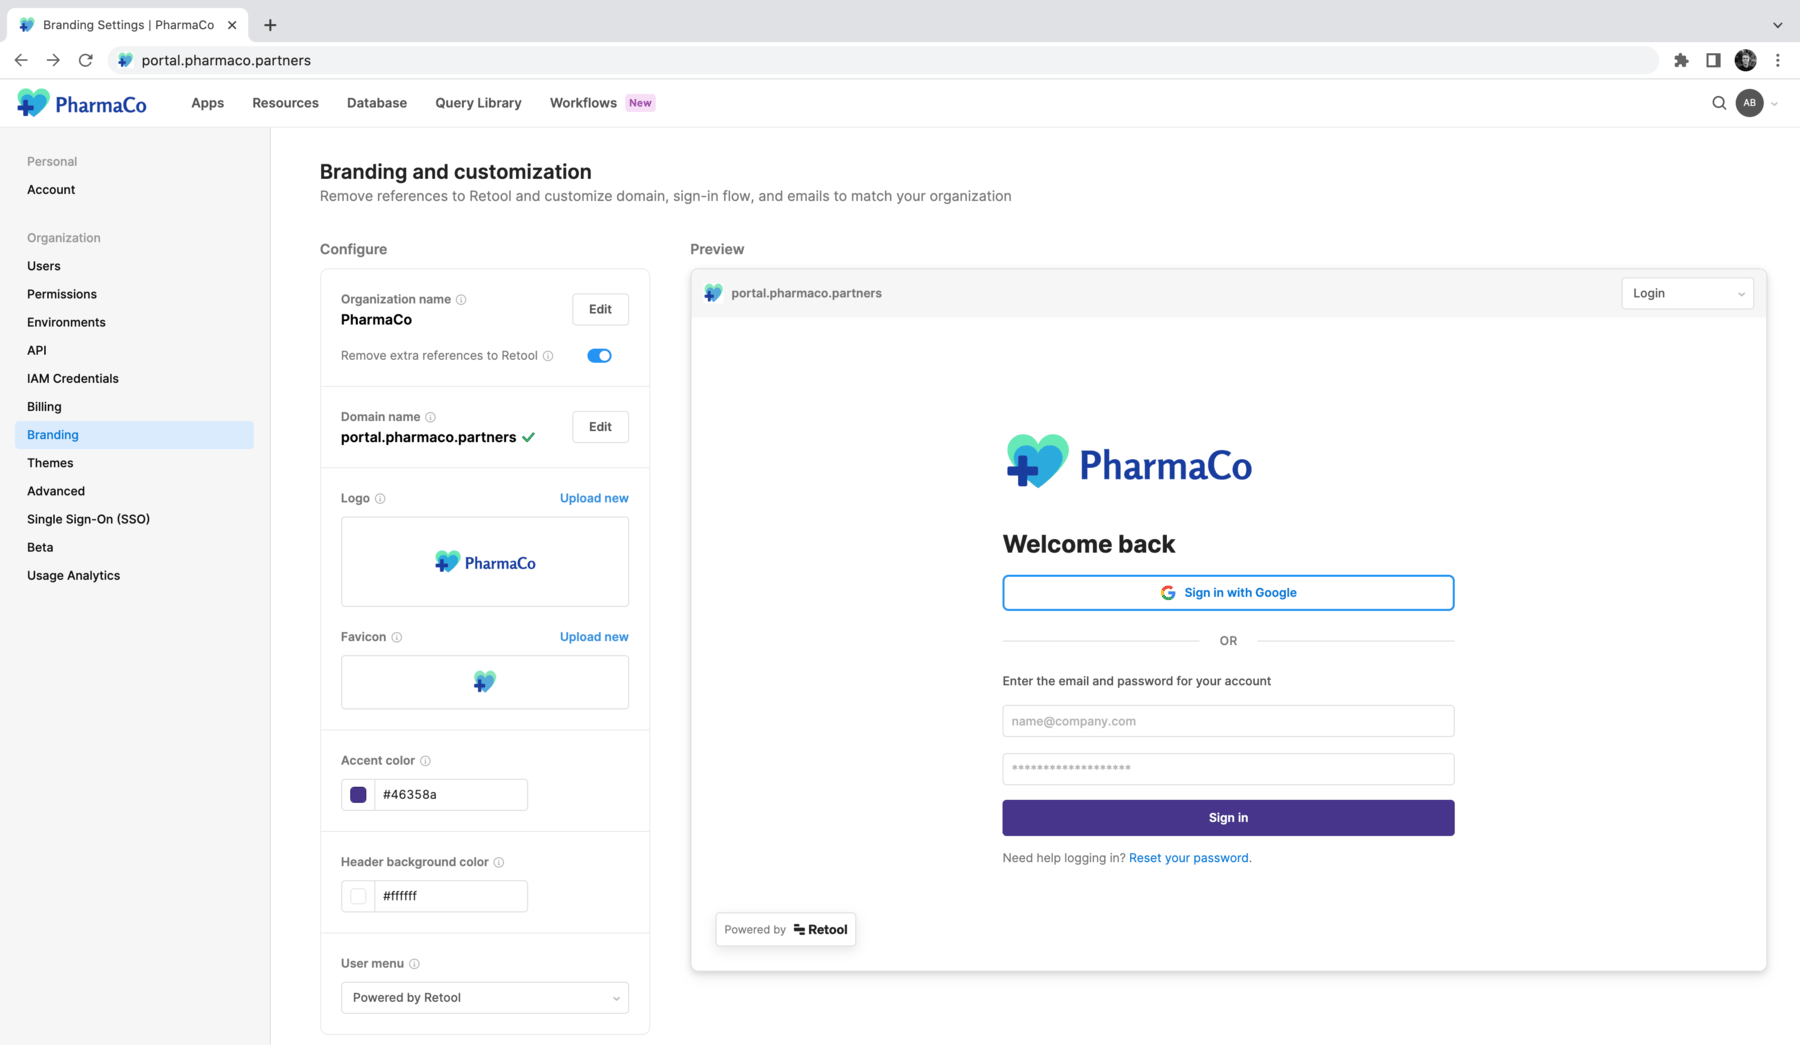The height and width of the screenshot is (1045, 1800).
Task: Click the Header background color swatch
Action: (358, 896)
